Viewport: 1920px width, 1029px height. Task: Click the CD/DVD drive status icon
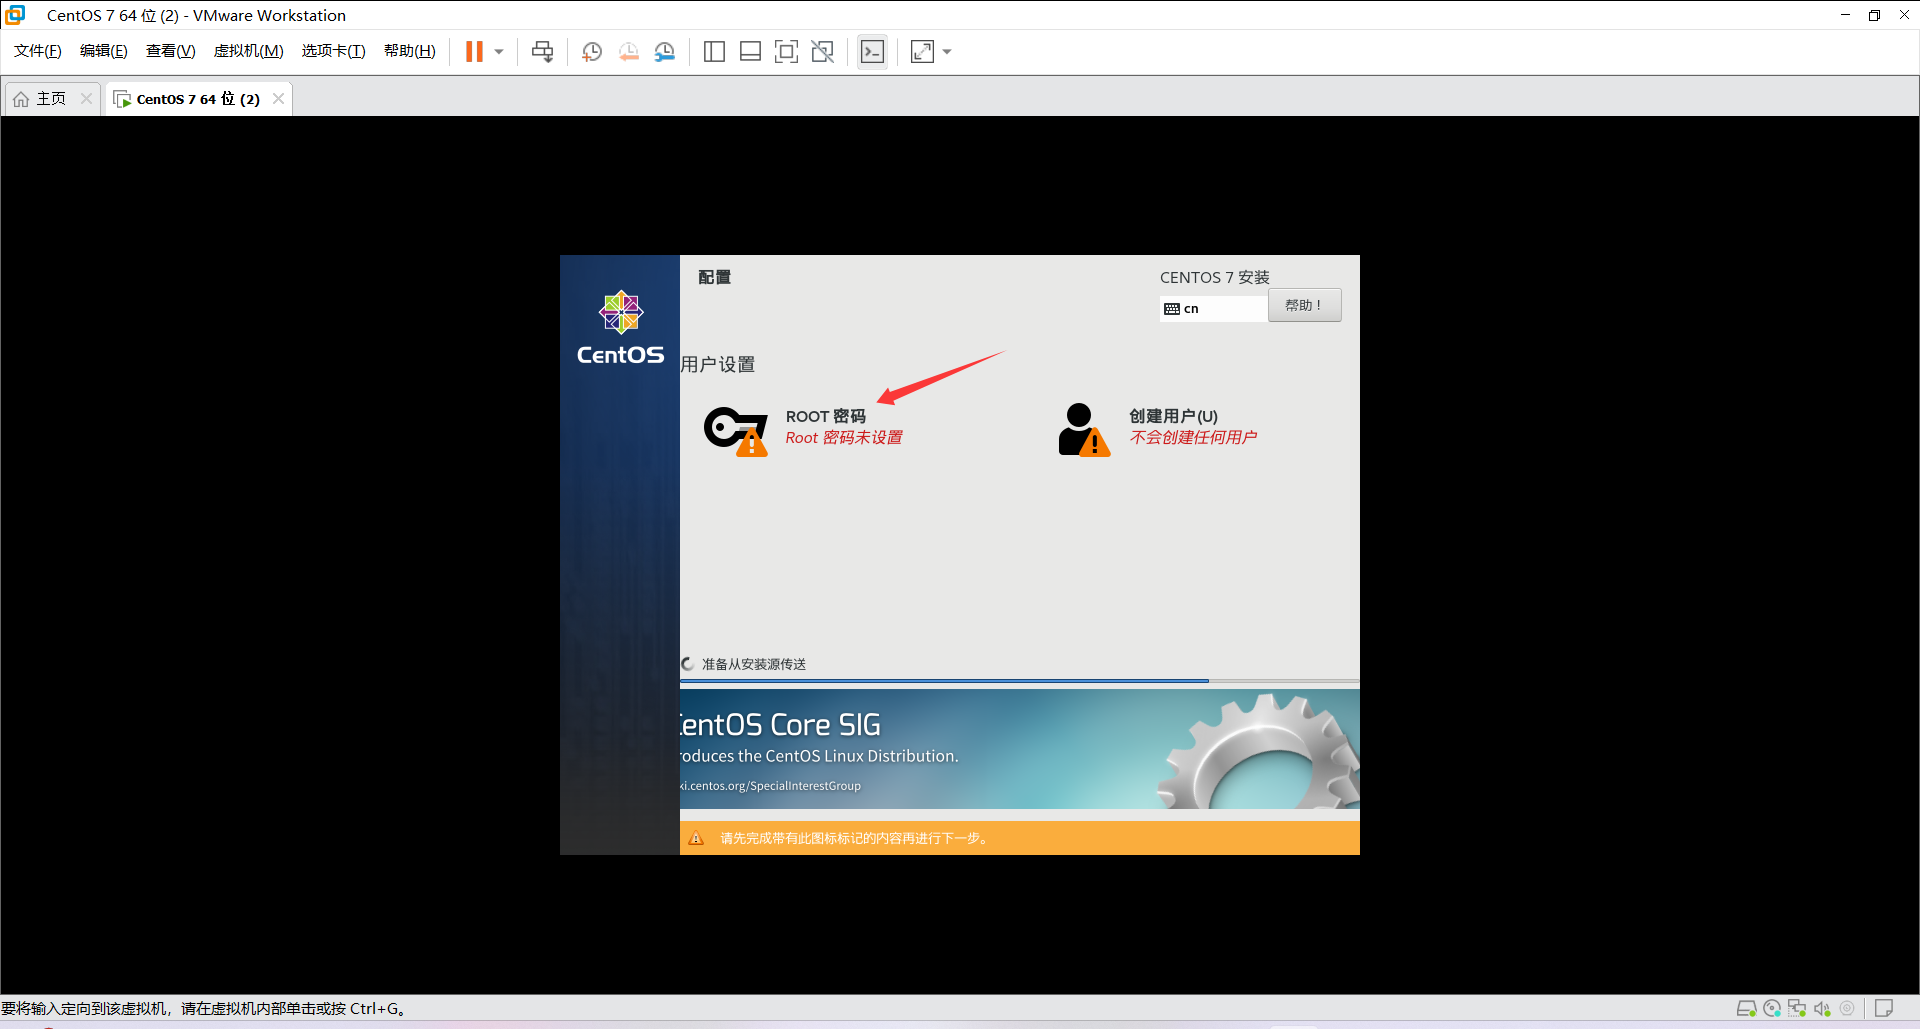tap(1772, 1009)
